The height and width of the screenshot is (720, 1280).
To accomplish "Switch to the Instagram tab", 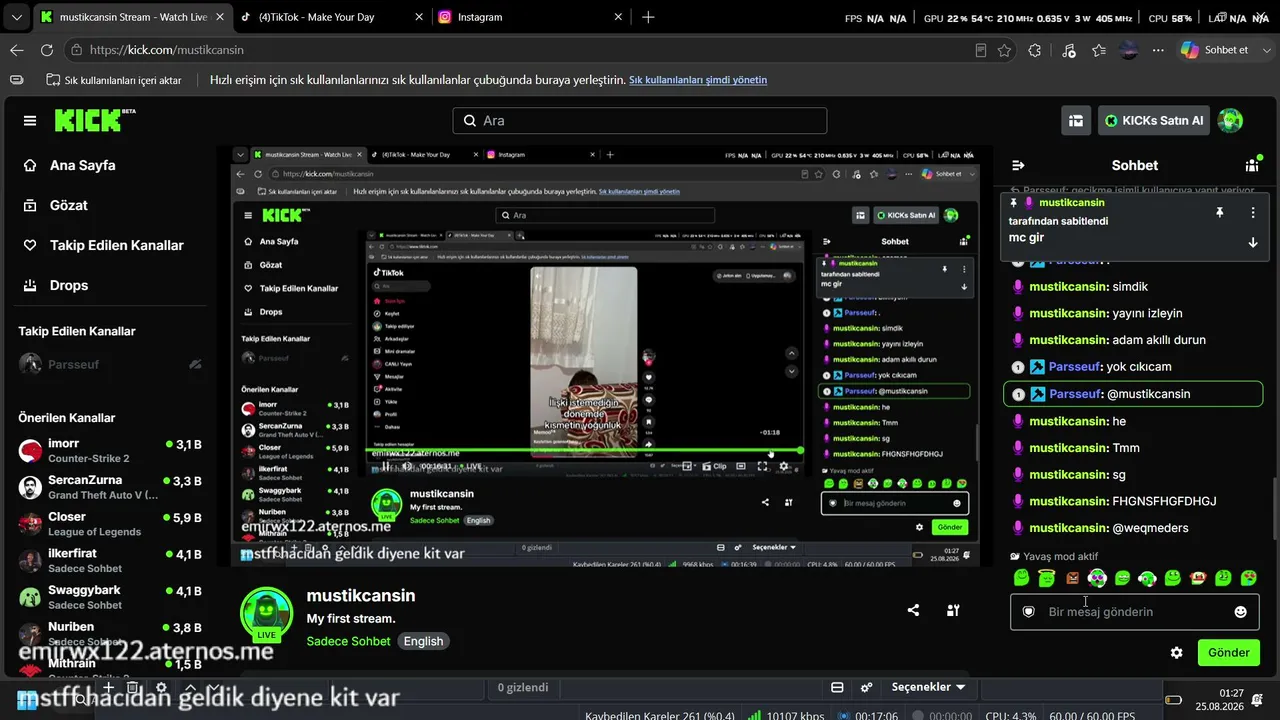I will coord(529,17).
